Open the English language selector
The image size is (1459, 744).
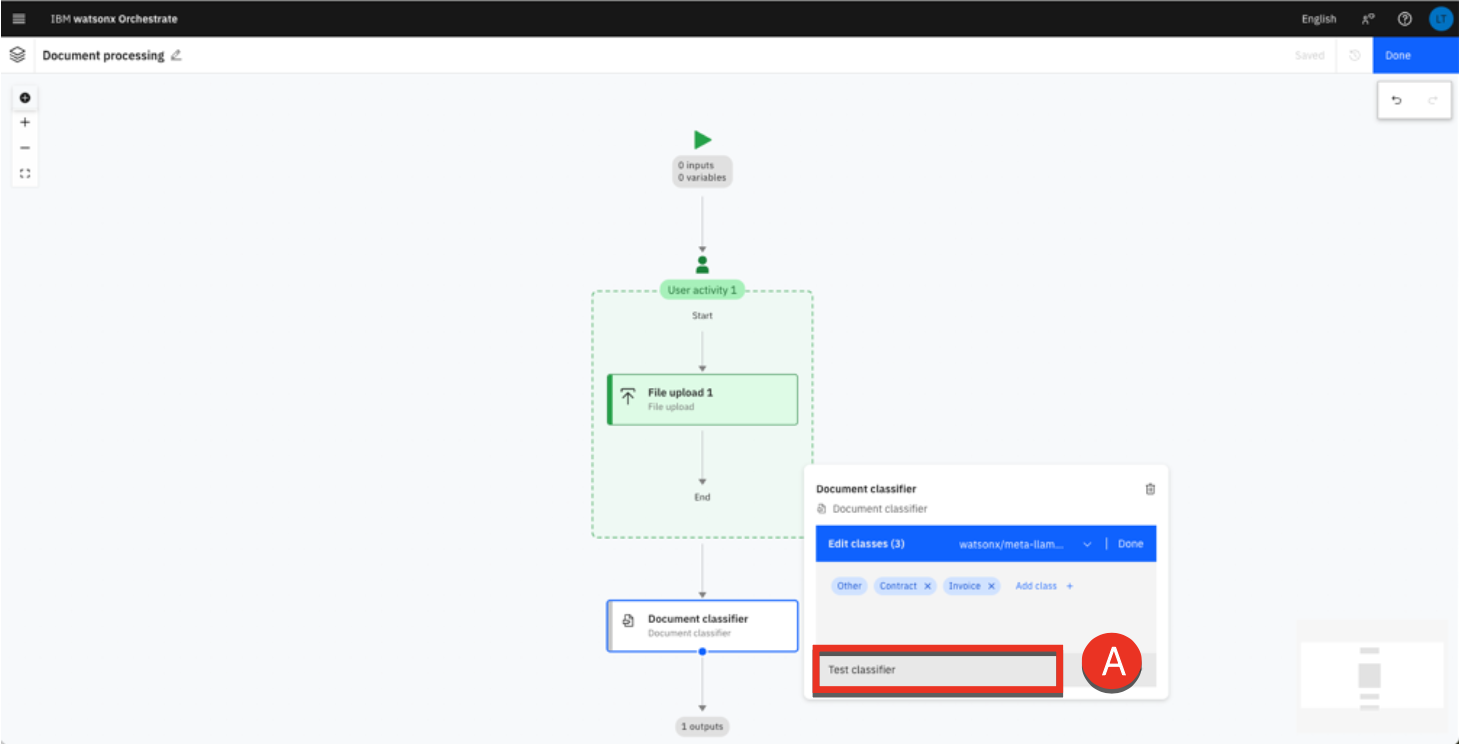point(1318,19)
